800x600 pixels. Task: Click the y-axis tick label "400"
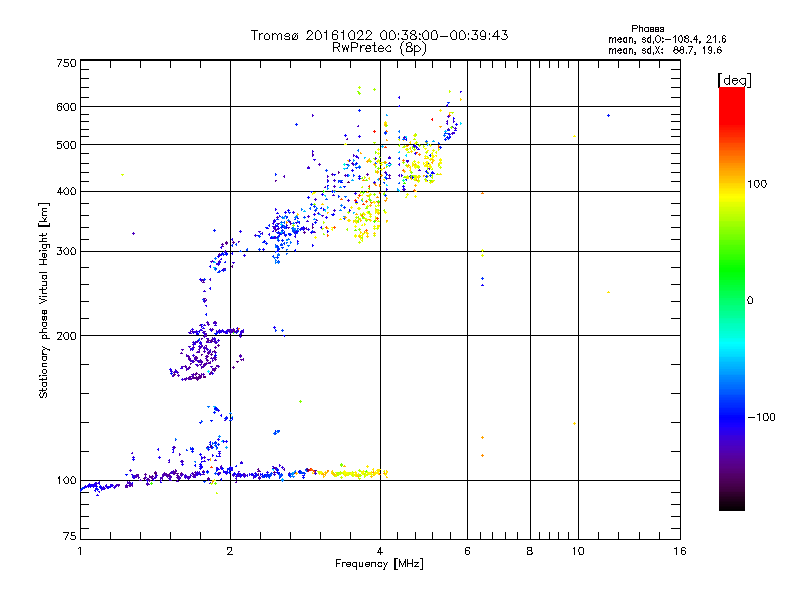67,192
